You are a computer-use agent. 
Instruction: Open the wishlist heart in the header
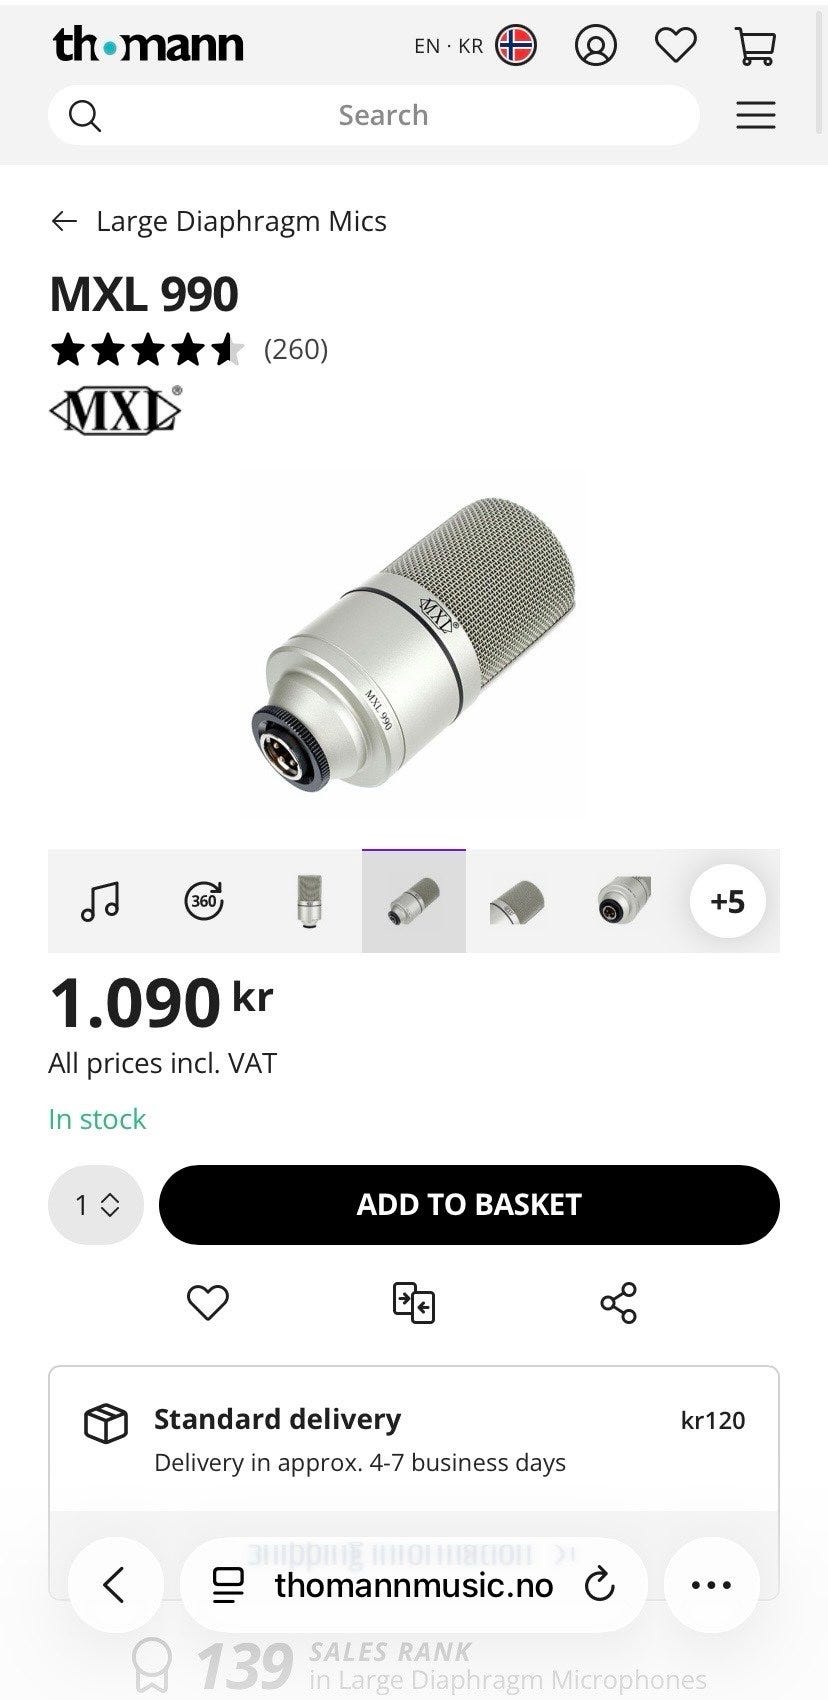click(x=675, y=45)
